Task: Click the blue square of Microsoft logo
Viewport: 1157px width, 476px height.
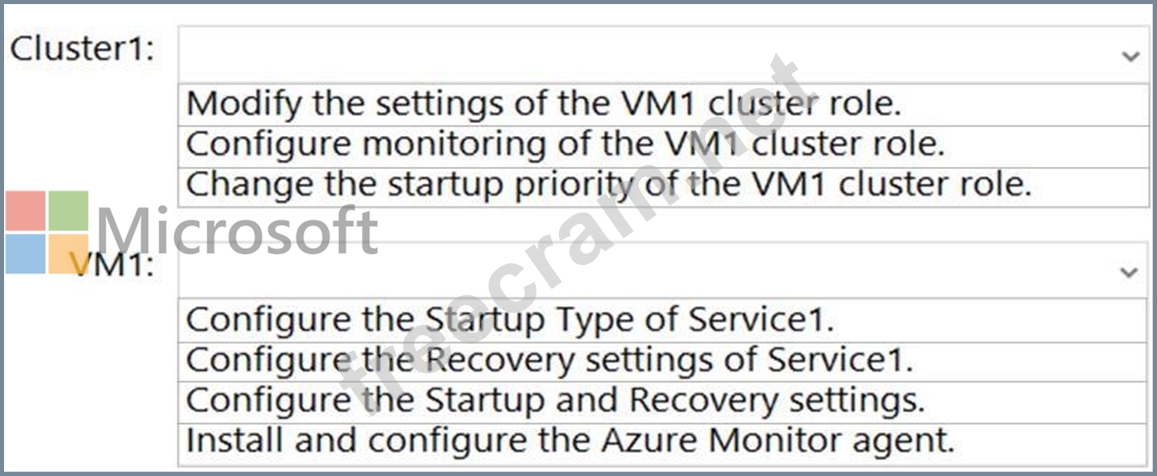Action: coord(25,254)
